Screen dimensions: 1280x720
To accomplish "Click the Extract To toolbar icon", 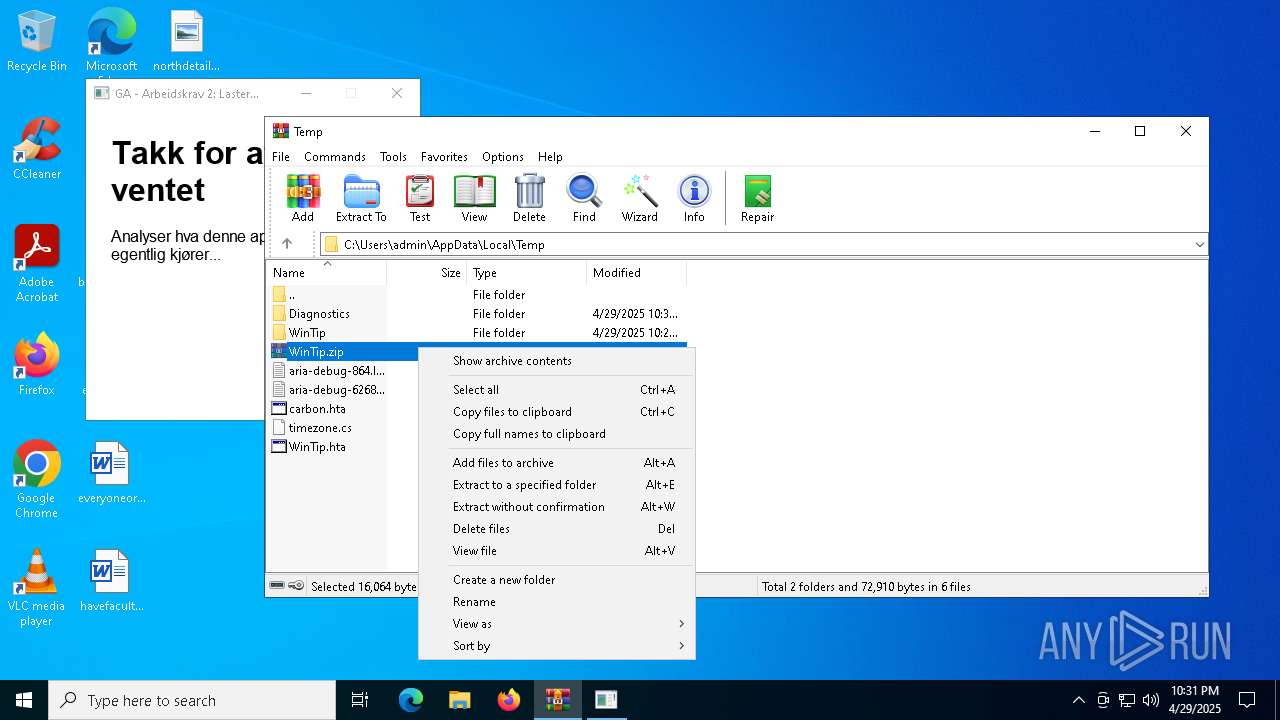I will pos(361,198).
